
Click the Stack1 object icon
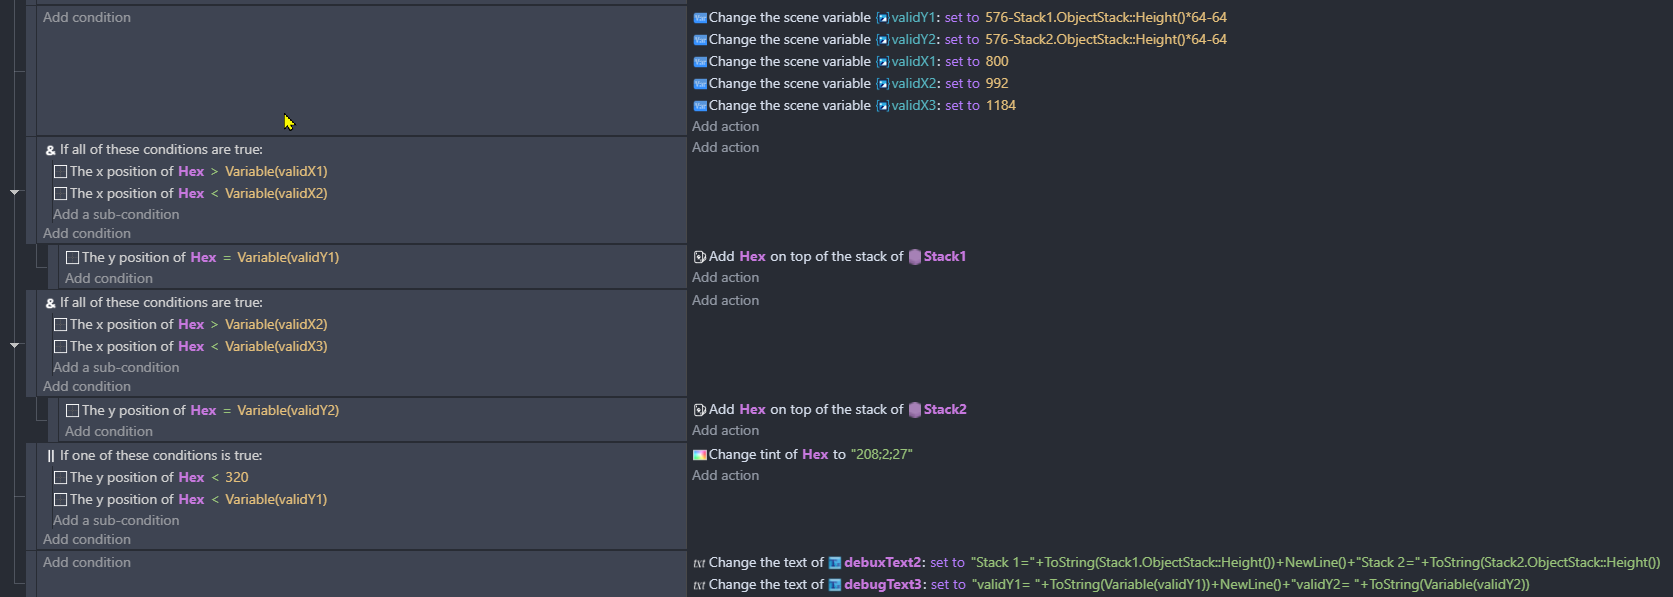click(914, 257)
